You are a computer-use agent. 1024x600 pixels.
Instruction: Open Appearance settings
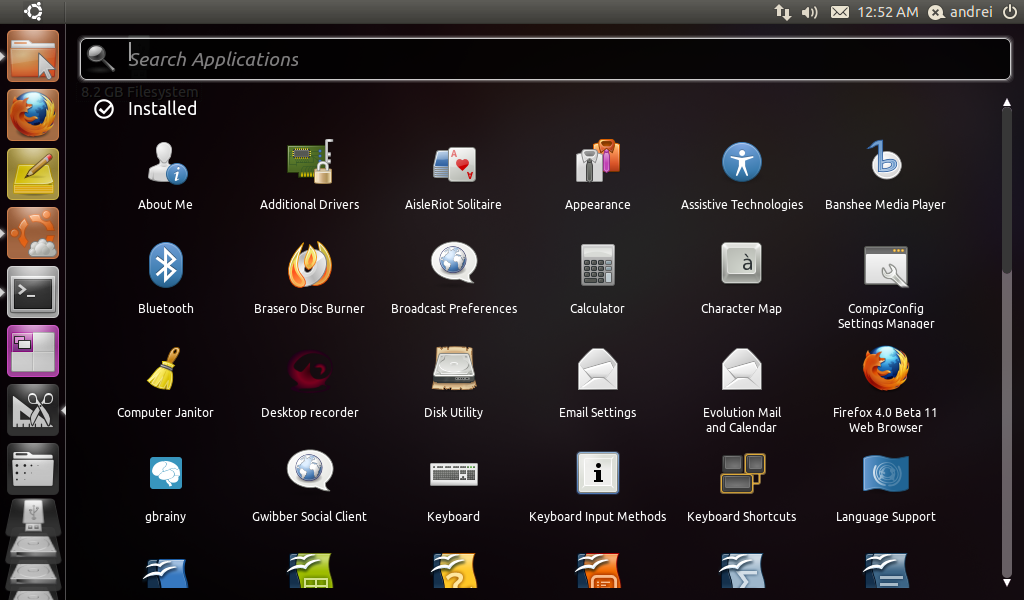point(598,176)
